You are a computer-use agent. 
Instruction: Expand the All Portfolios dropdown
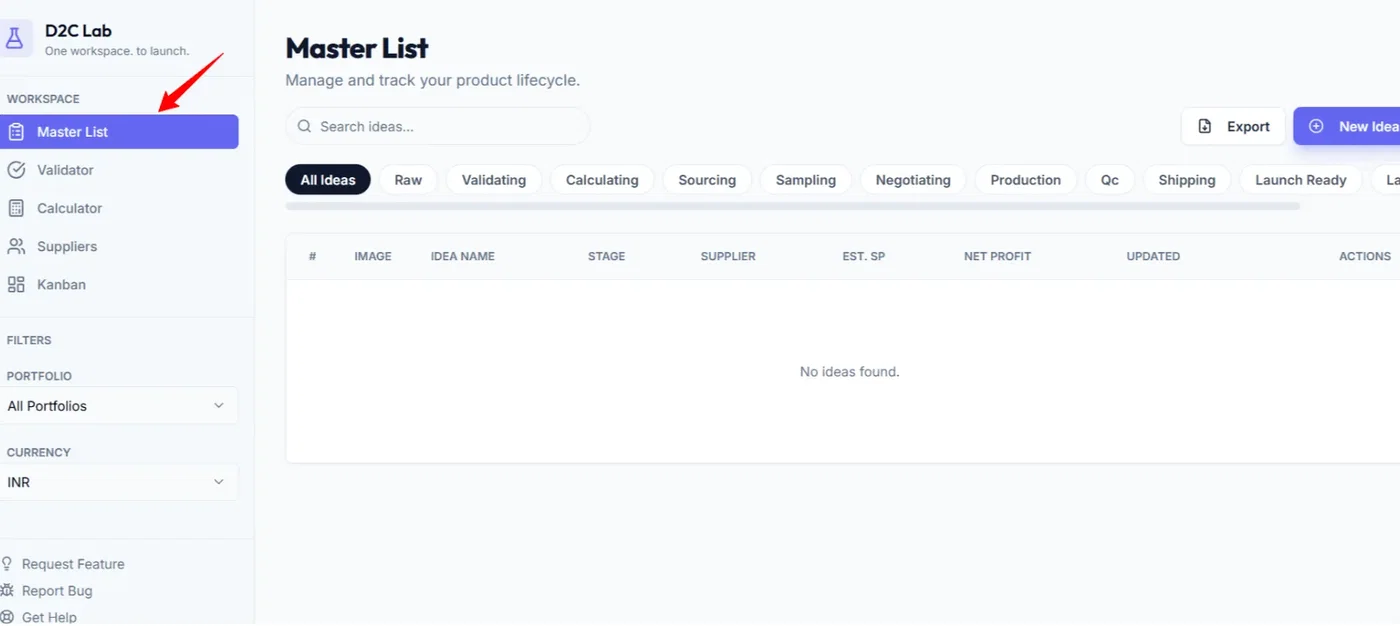(x=119, y=406)
